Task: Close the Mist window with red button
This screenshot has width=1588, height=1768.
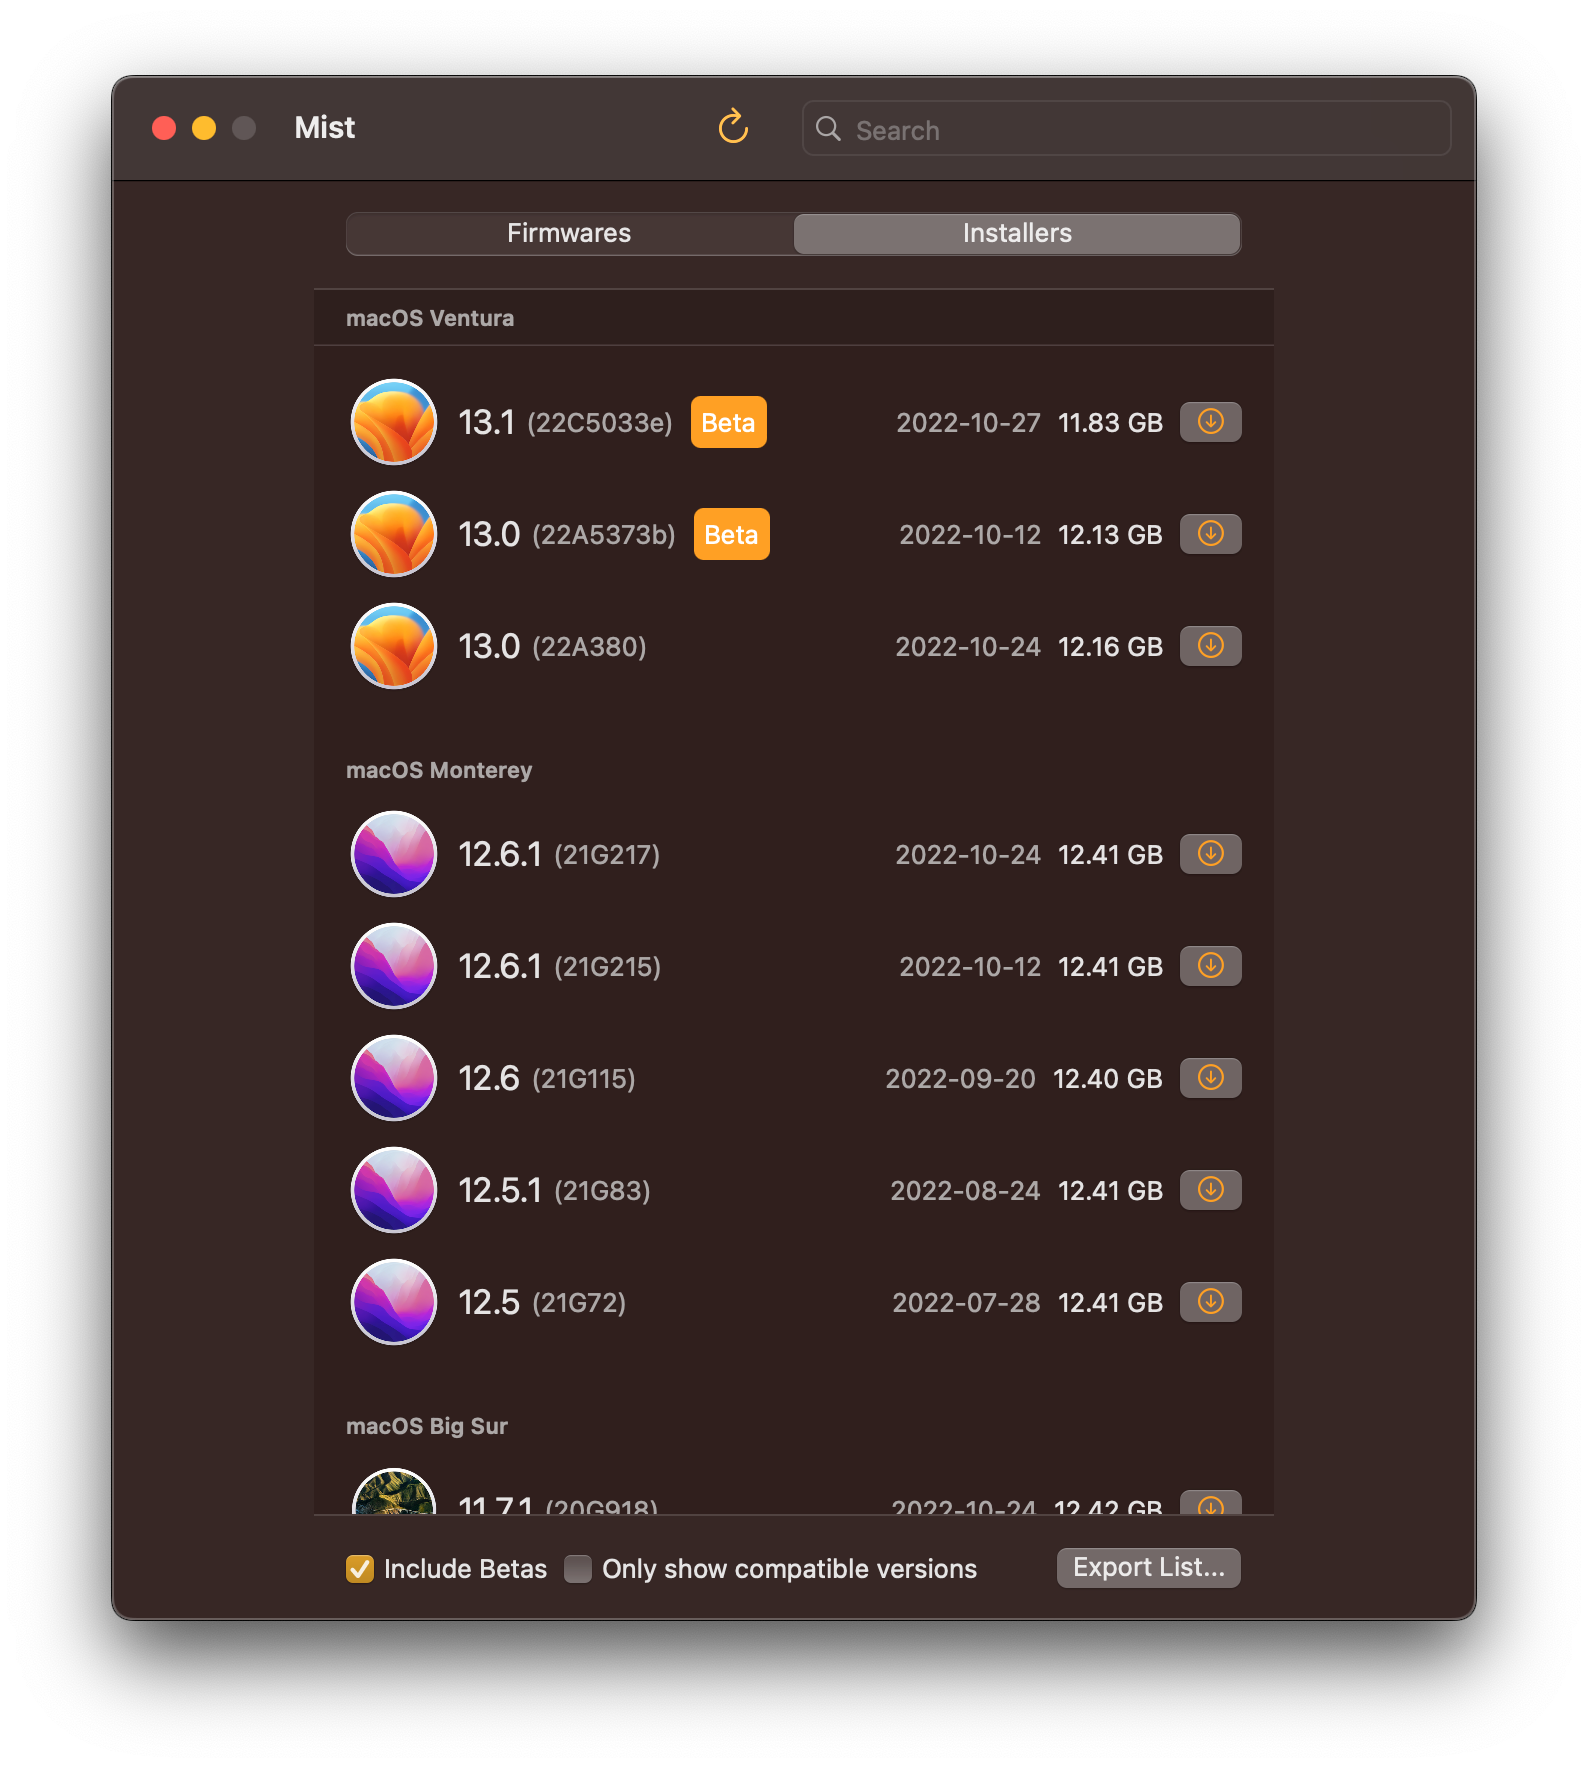Action: (164, 128)
